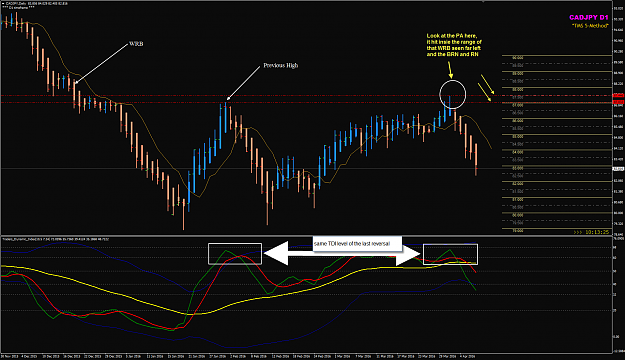Click the Traders_Dynamic_Index indicator label

click(56, 239)
